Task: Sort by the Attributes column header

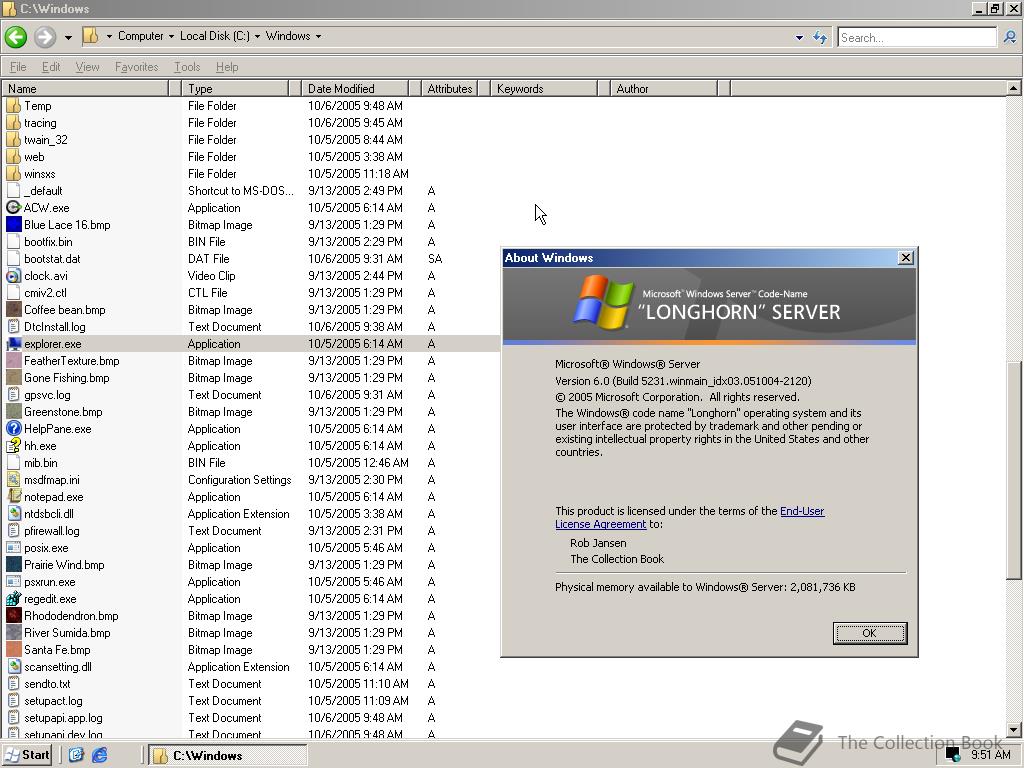Action: tap(449, 88)
